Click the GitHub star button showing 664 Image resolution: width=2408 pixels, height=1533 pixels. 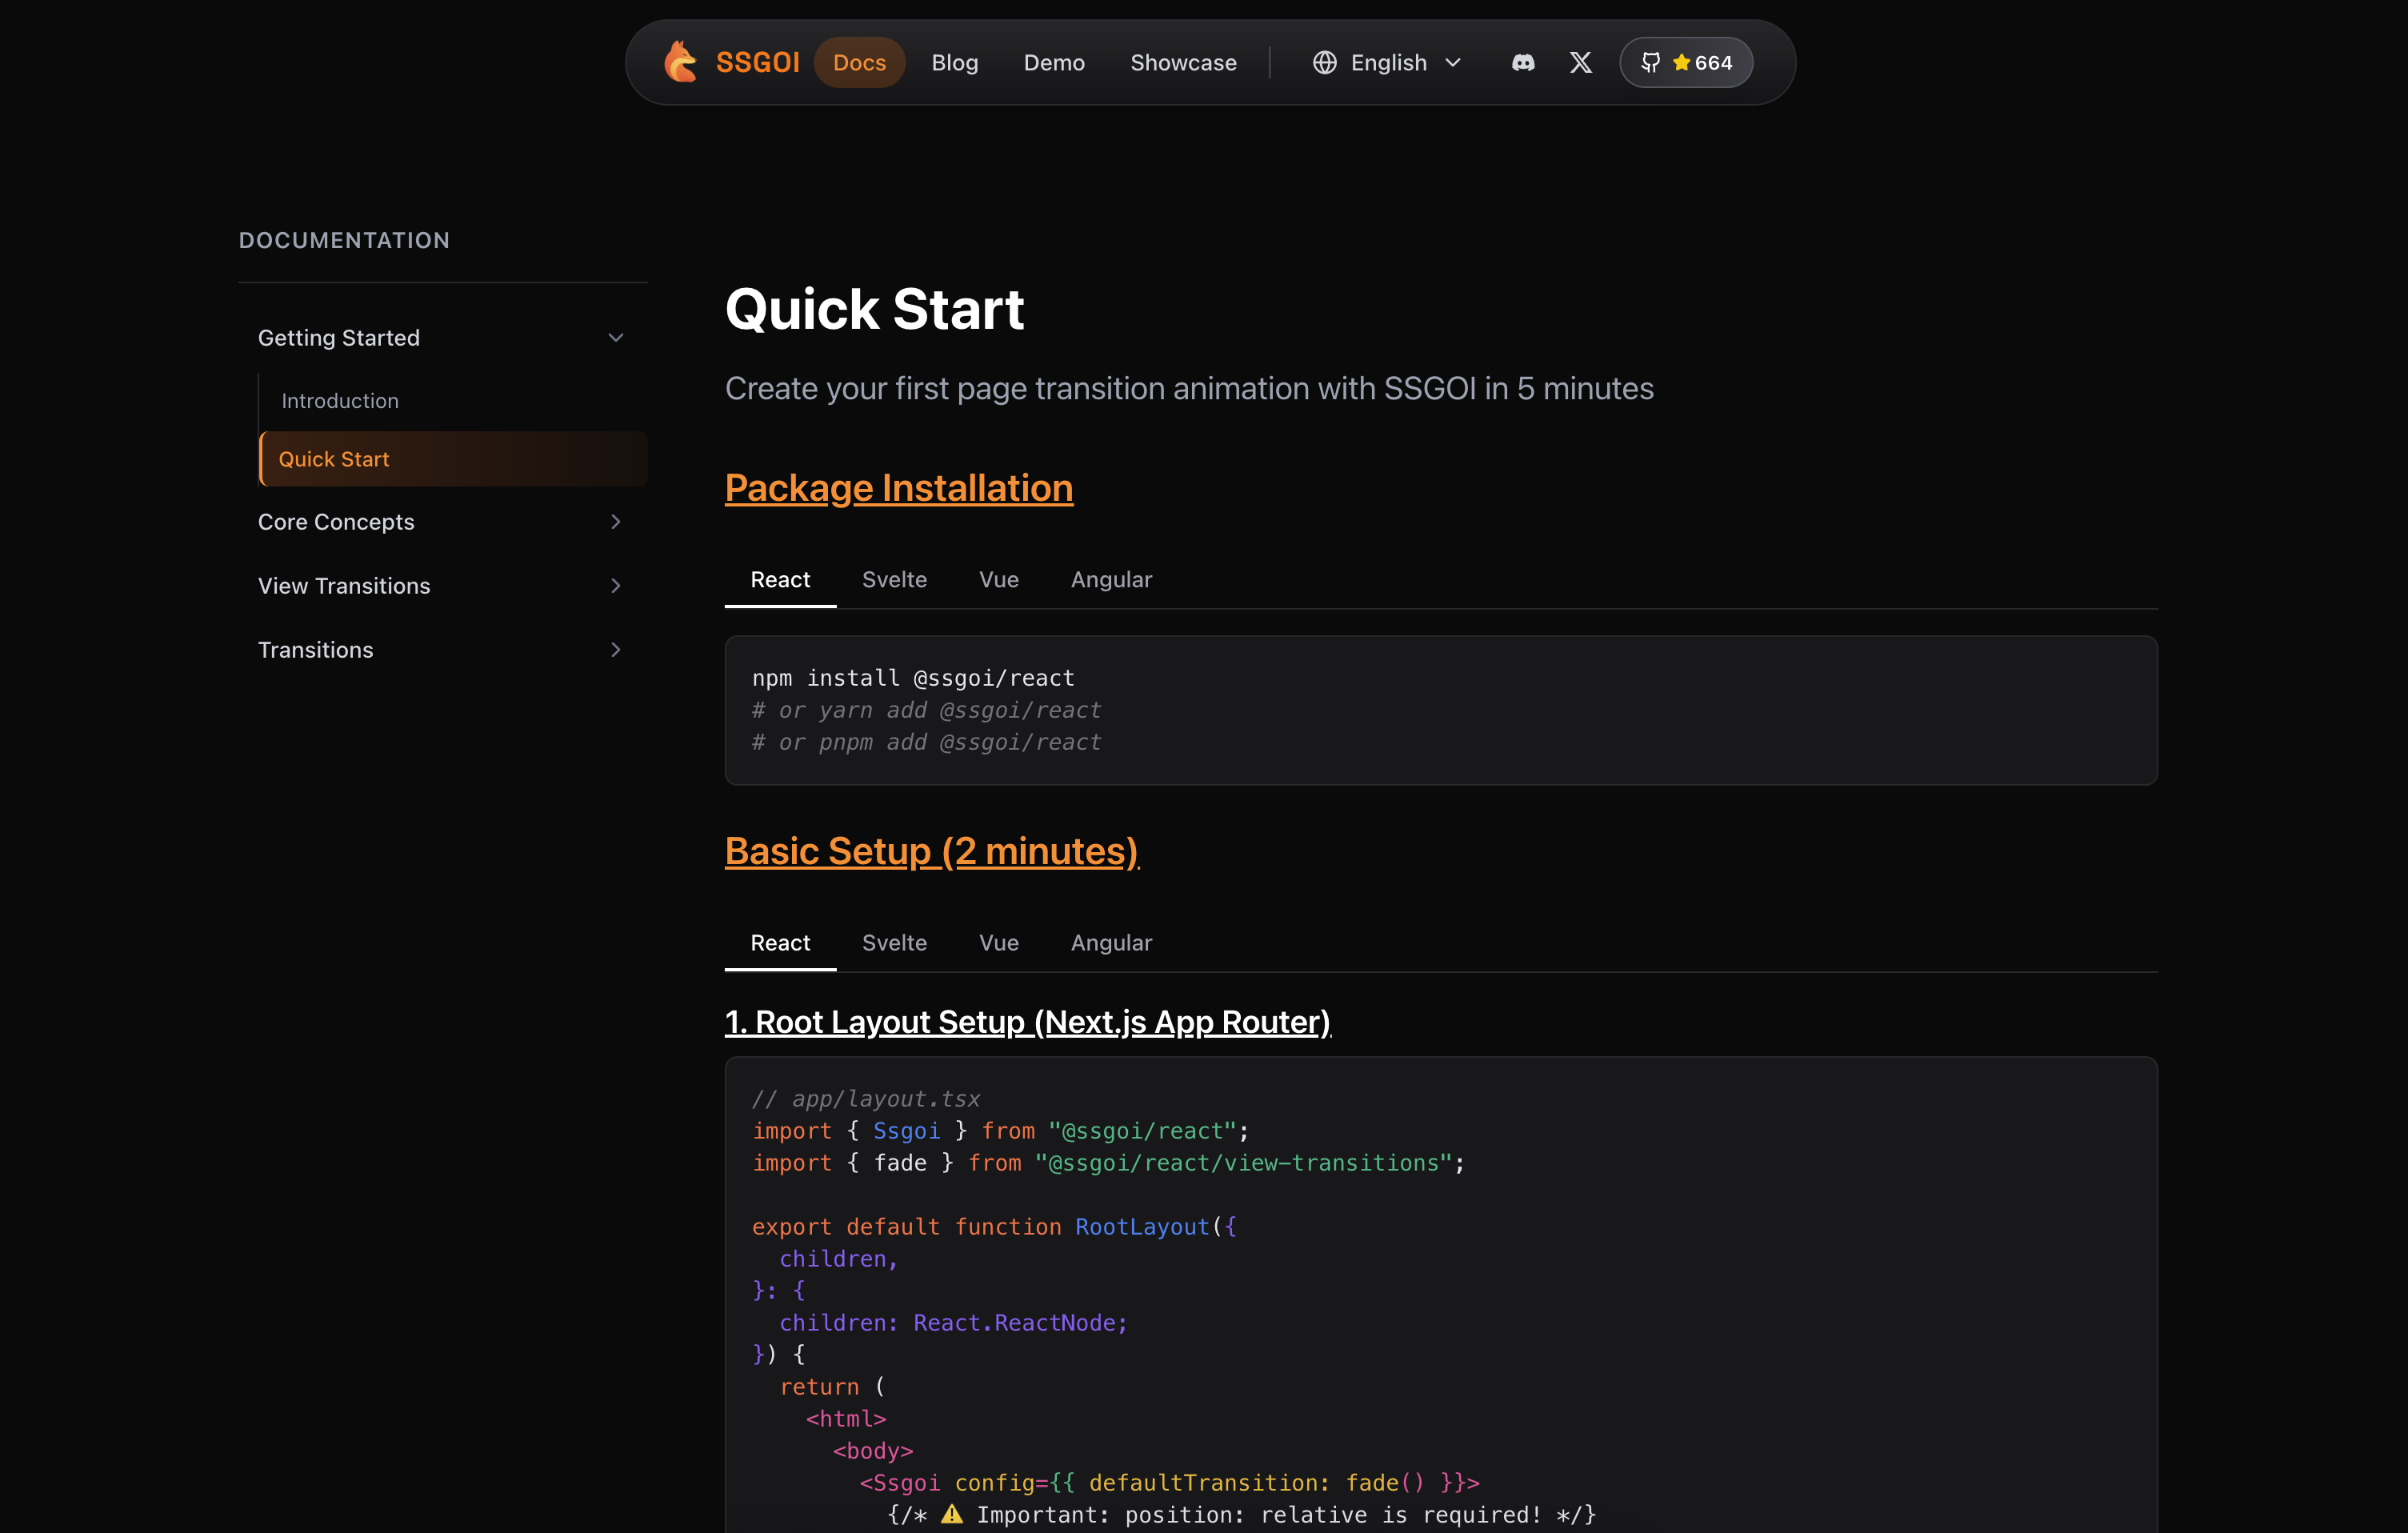(x=1686, y=62)
